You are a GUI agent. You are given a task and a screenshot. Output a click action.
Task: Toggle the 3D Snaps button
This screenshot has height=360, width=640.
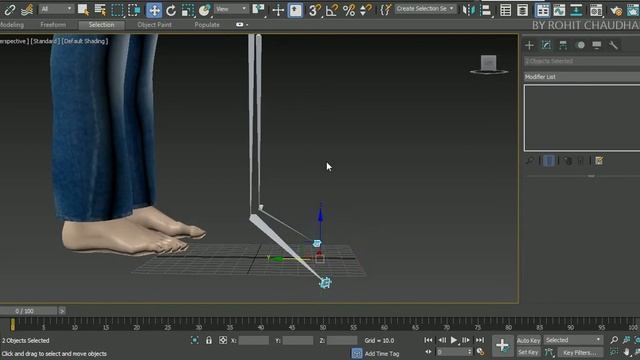[314, 10]
